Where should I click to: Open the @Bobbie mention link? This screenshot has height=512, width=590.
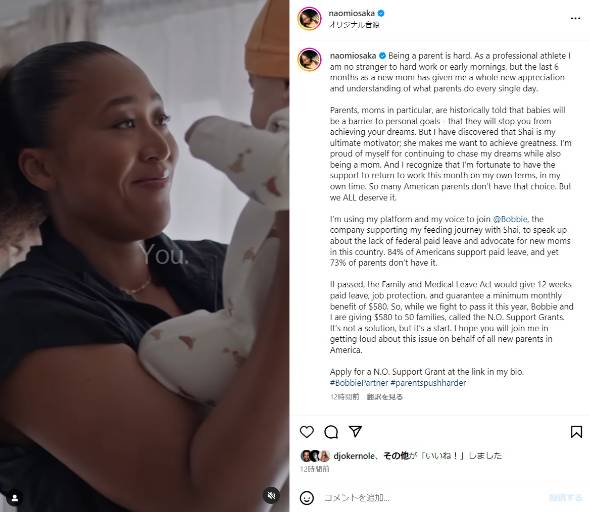pos(510,219)
